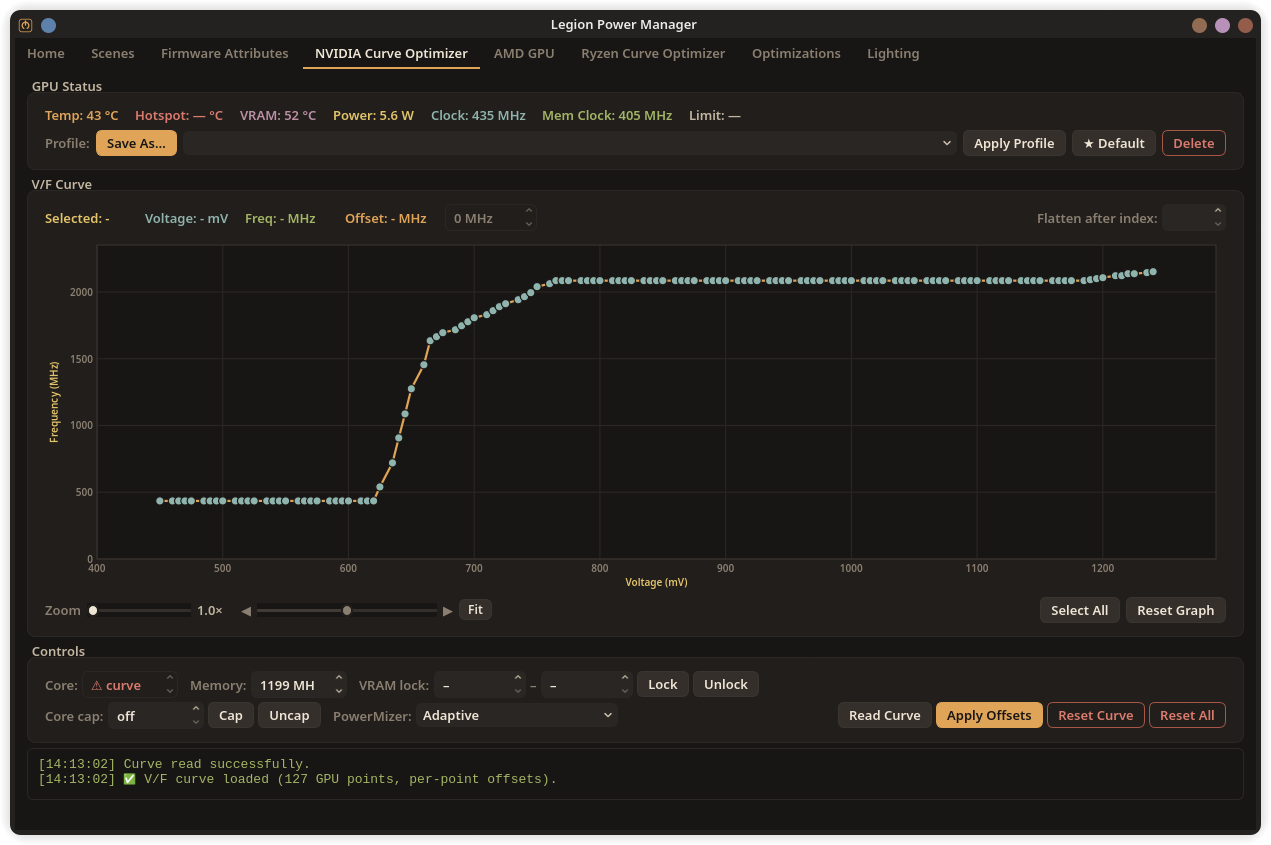
Task: Set the profile as Default with the star button
Action: coord(1114,143)
